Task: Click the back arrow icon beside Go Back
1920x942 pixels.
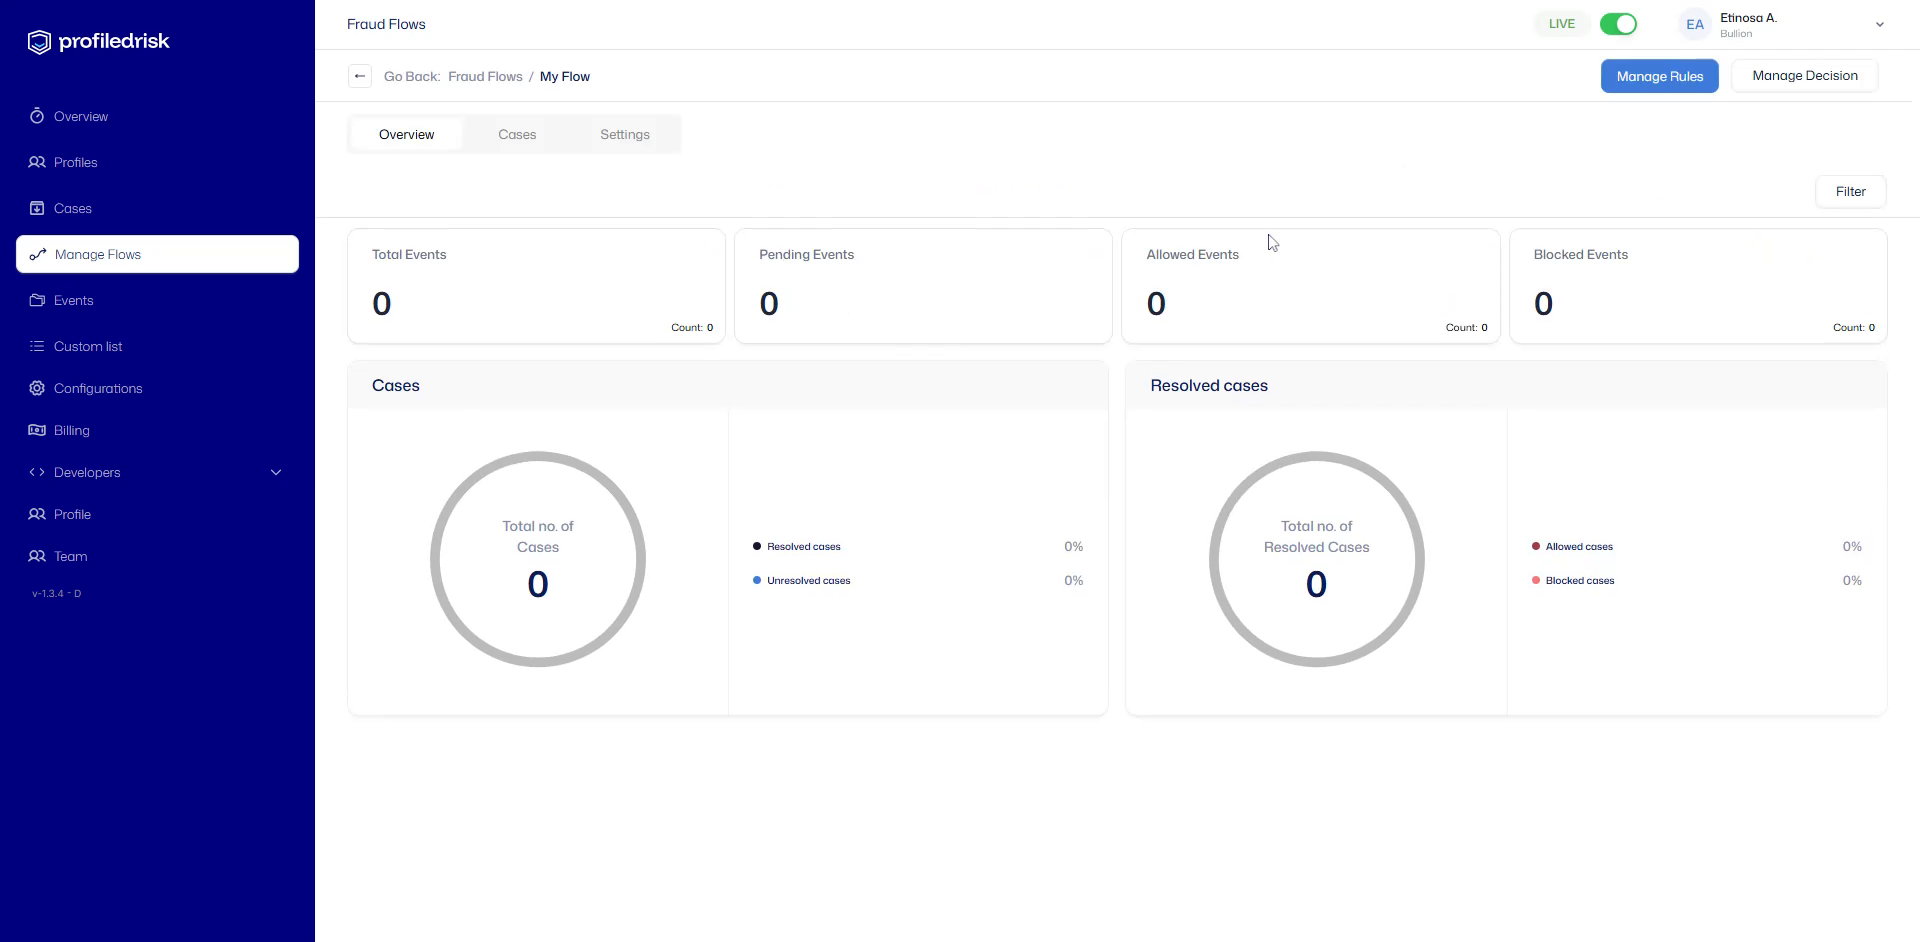Action: (360, 76)
